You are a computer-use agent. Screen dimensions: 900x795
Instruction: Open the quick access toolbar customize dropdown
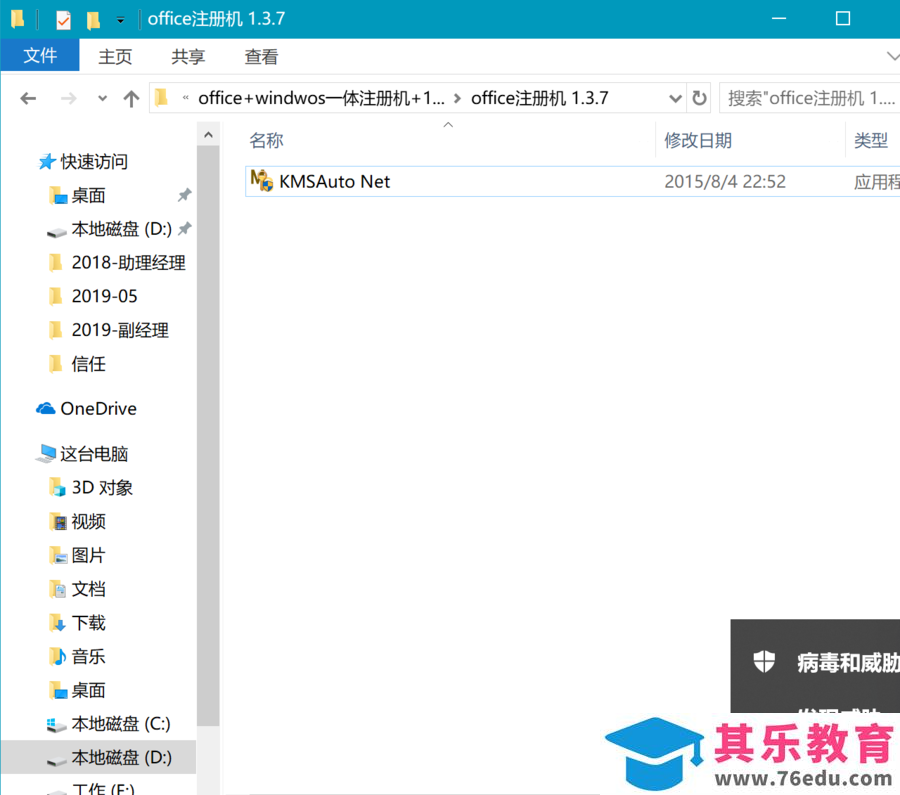pyautogui.click(x=120, y=20)
